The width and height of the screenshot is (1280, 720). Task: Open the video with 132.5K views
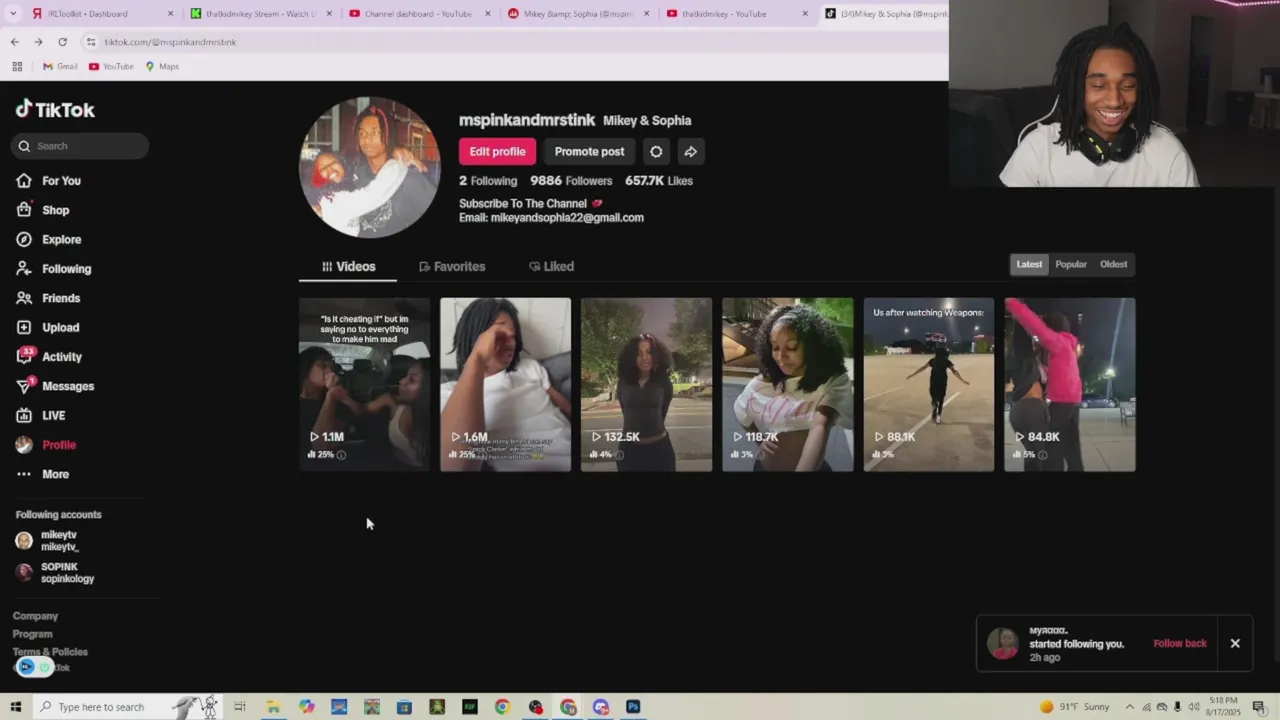coord(646,384)
